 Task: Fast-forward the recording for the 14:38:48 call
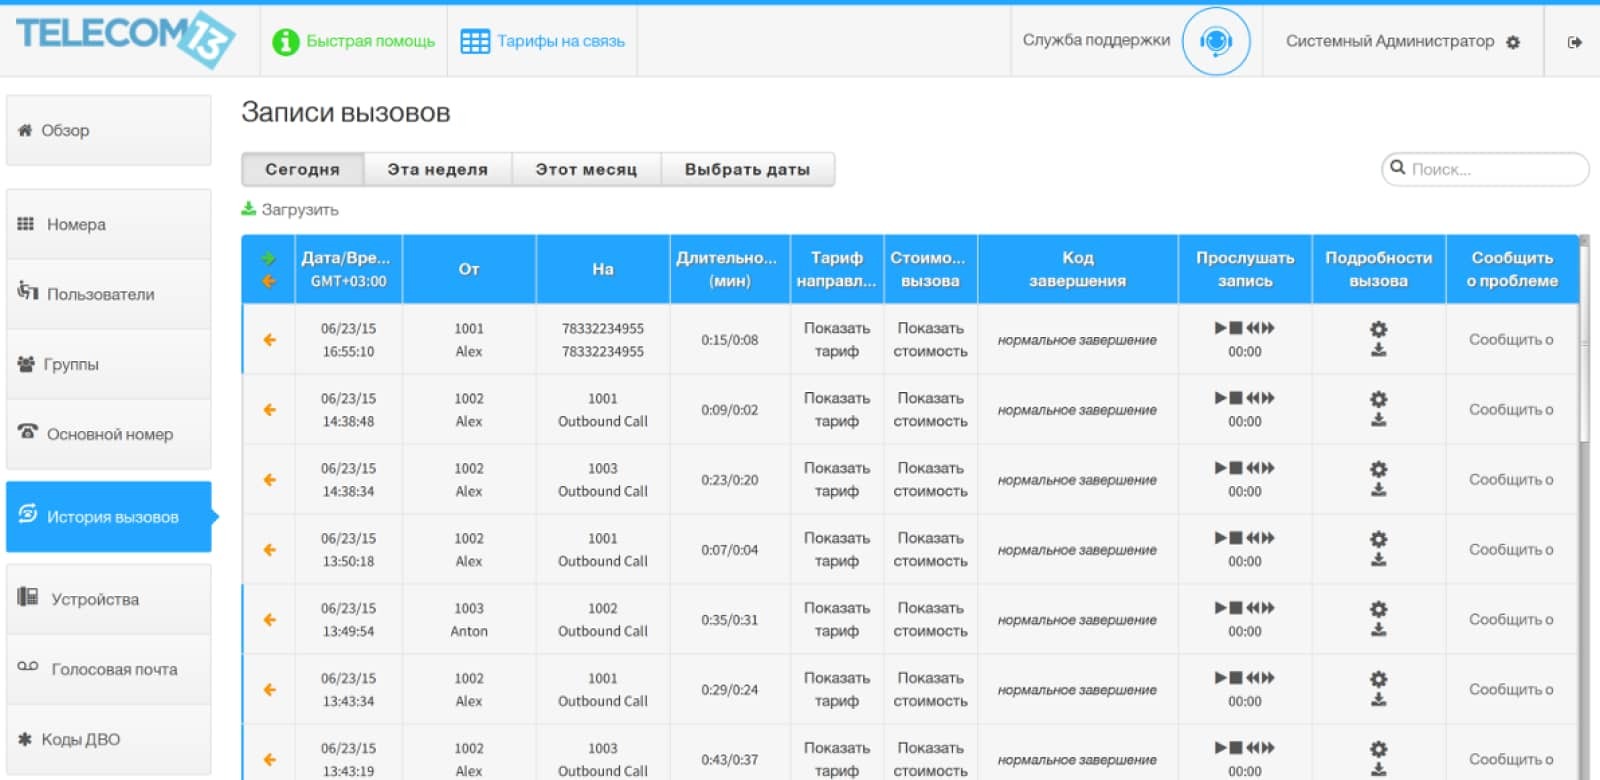[1268, 398]
